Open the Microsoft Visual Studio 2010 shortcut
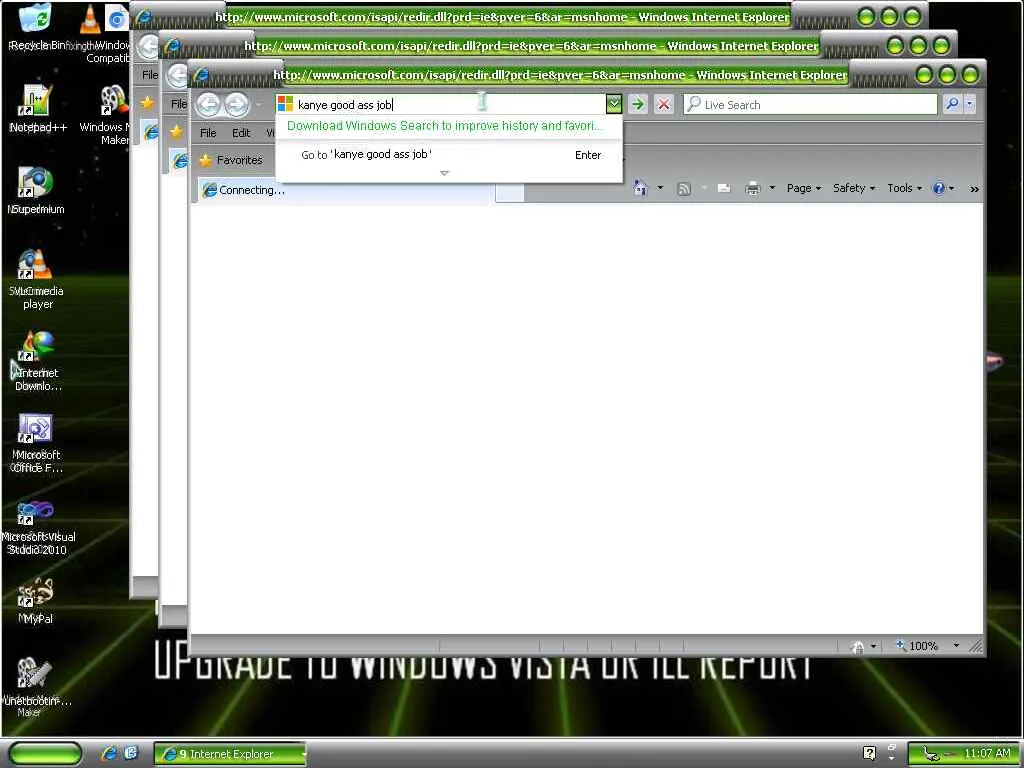Screen dimensions: 1024x768 coord(37,526)
